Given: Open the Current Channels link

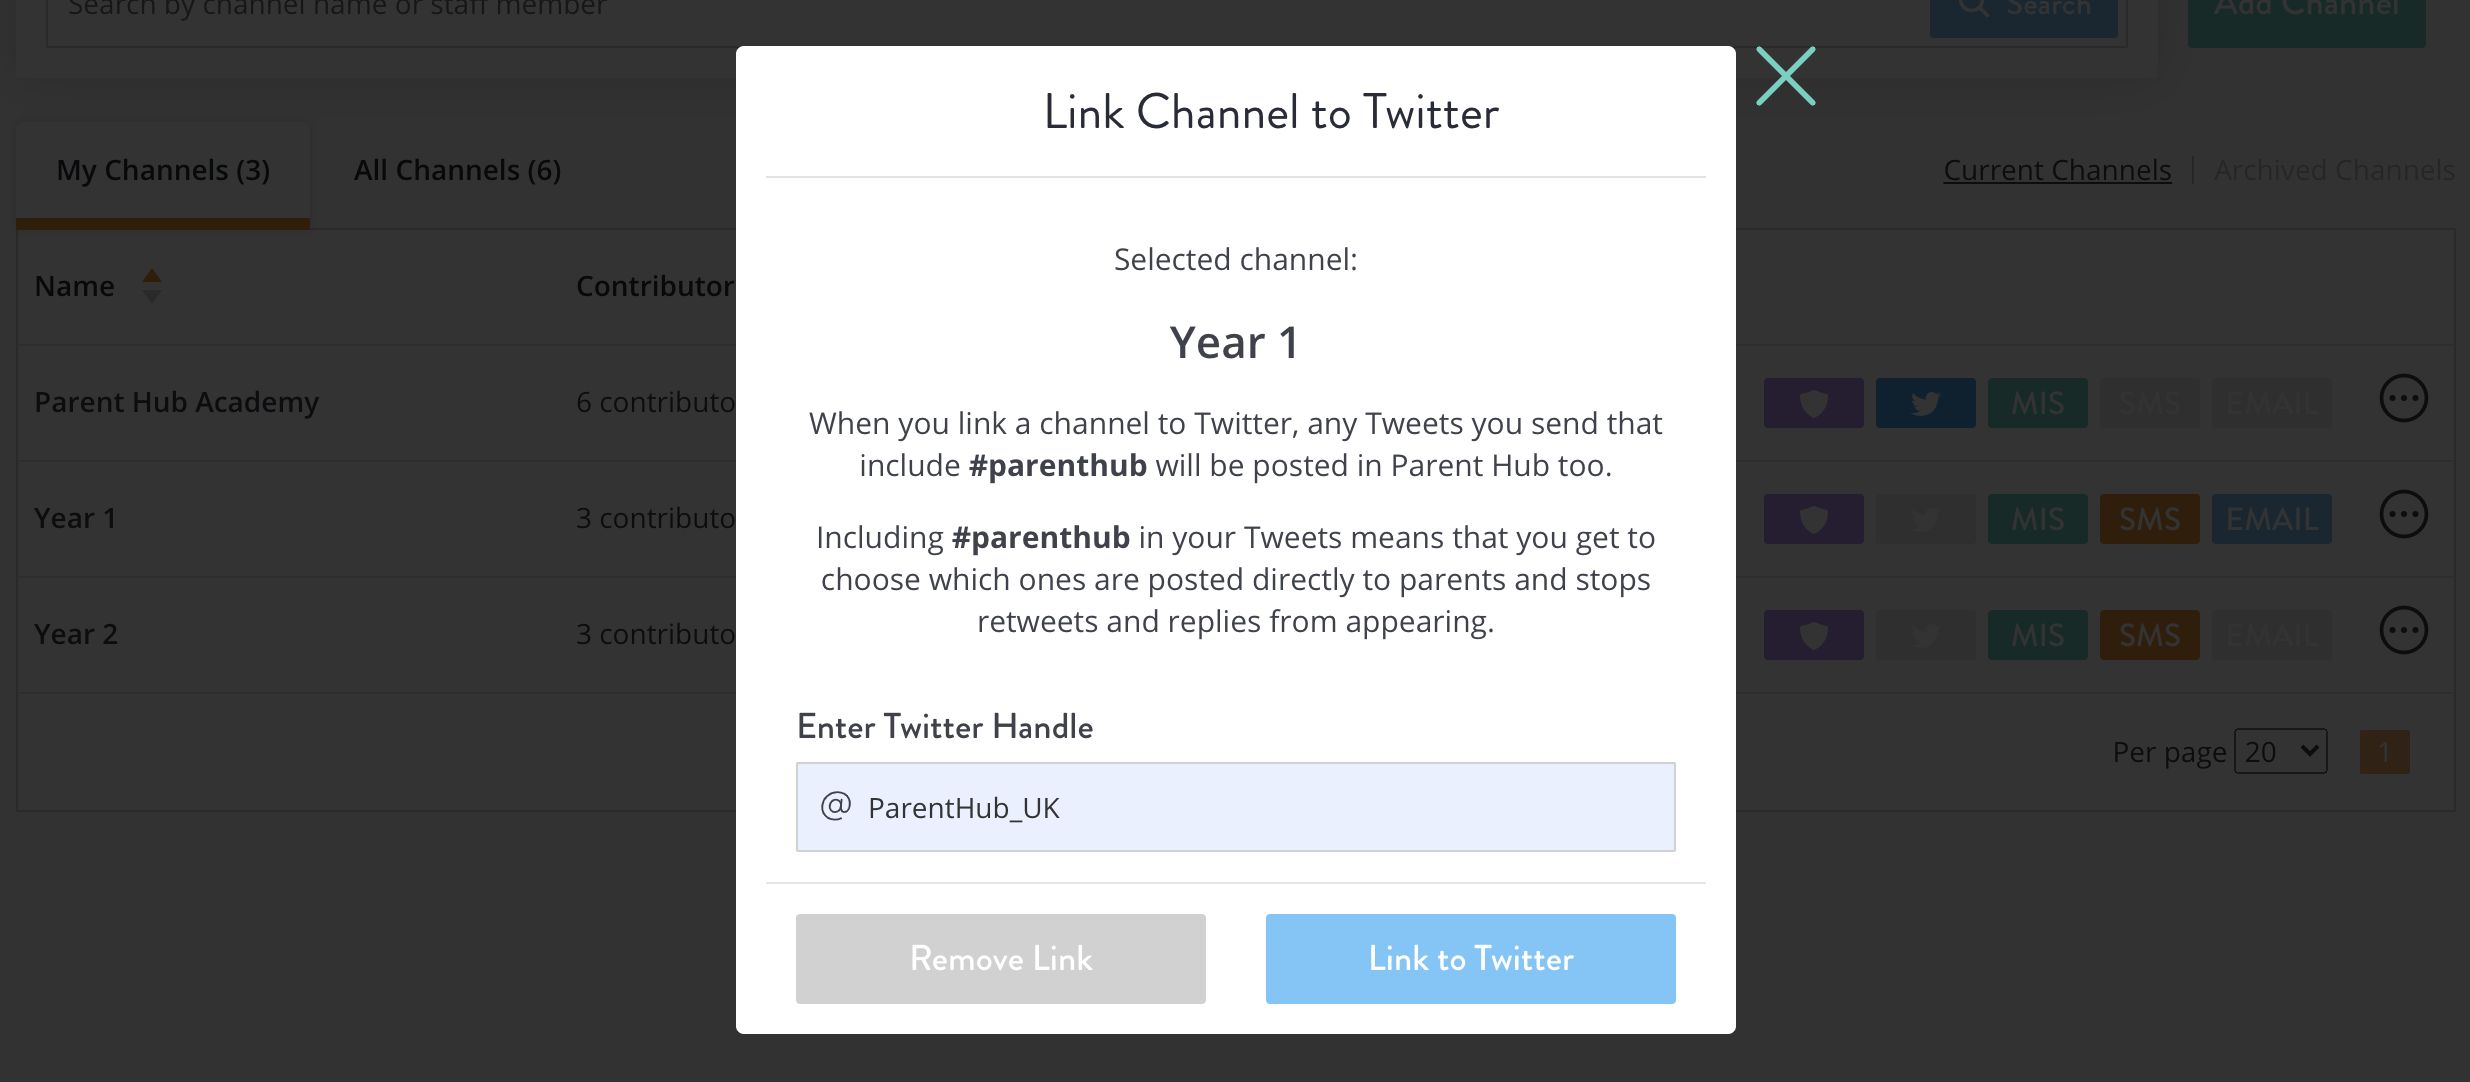Looking at the screenshot, I should (x=2057, y=171).
